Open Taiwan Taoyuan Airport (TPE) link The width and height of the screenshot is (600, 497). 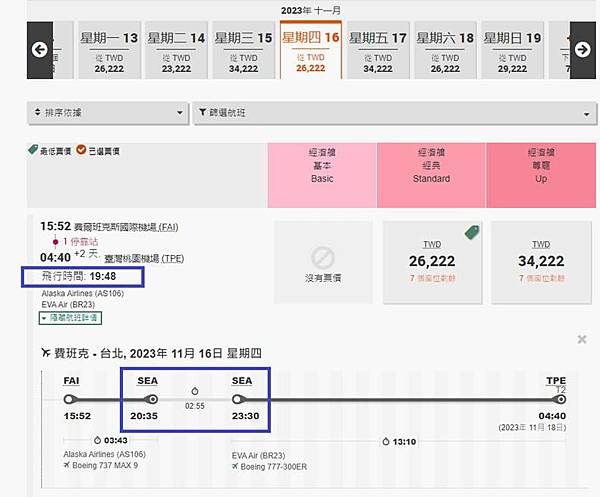pos(144,259)
